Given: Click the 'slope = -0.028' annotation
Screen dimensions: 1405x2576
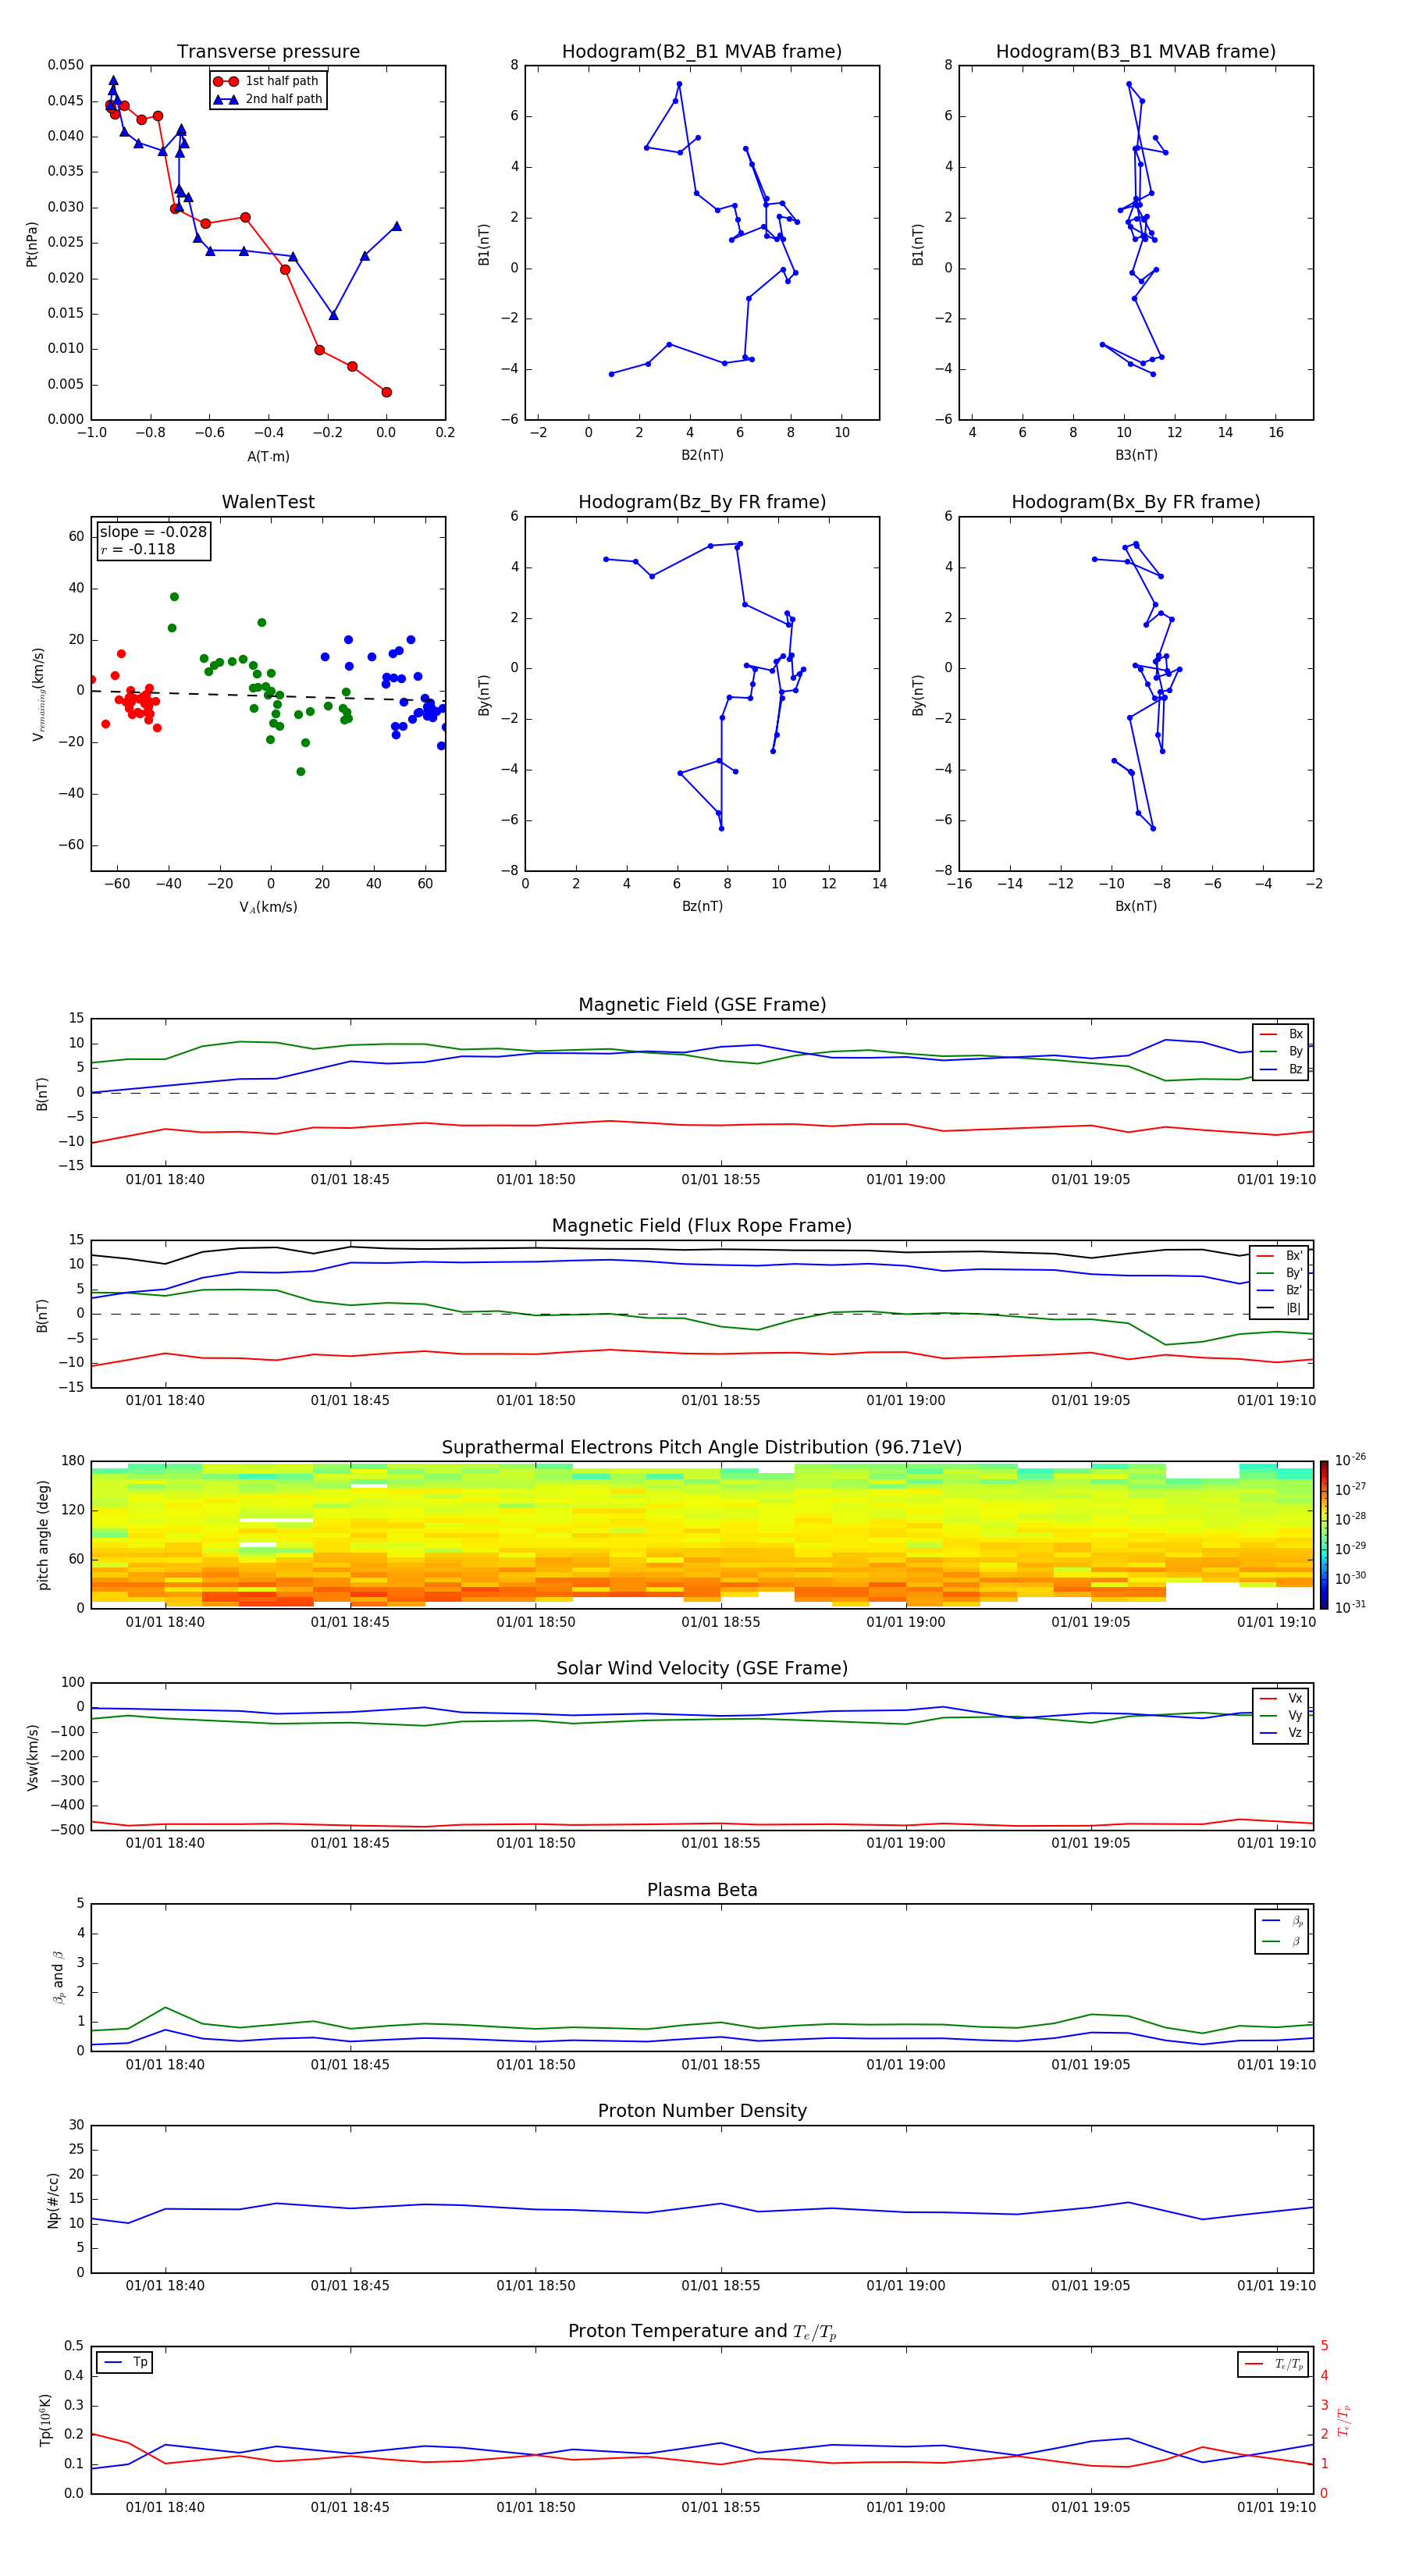Looking at the screenshot, I should click(x=153, y=532).
